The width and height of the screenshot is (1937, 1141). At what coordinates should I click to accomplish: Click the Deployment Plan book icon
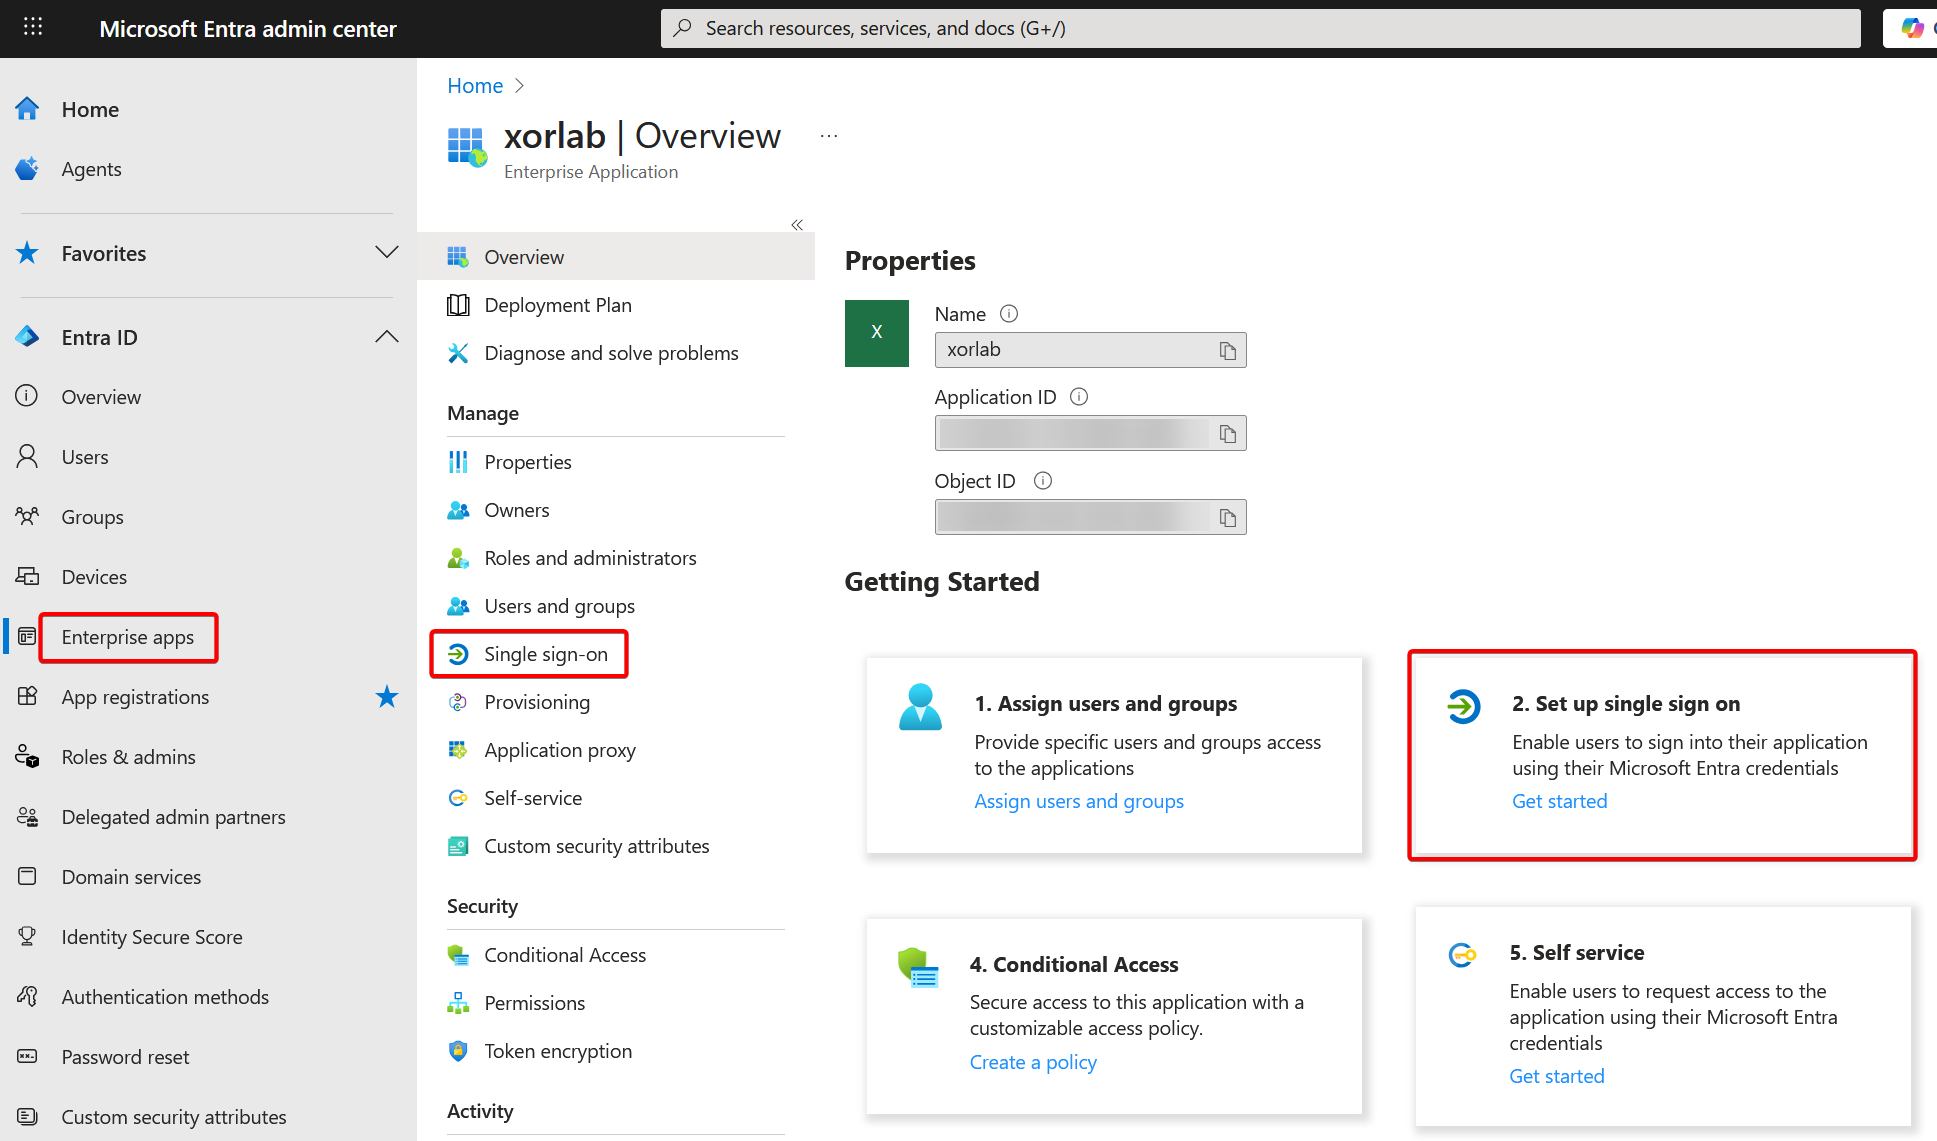[x=458, y=305]
